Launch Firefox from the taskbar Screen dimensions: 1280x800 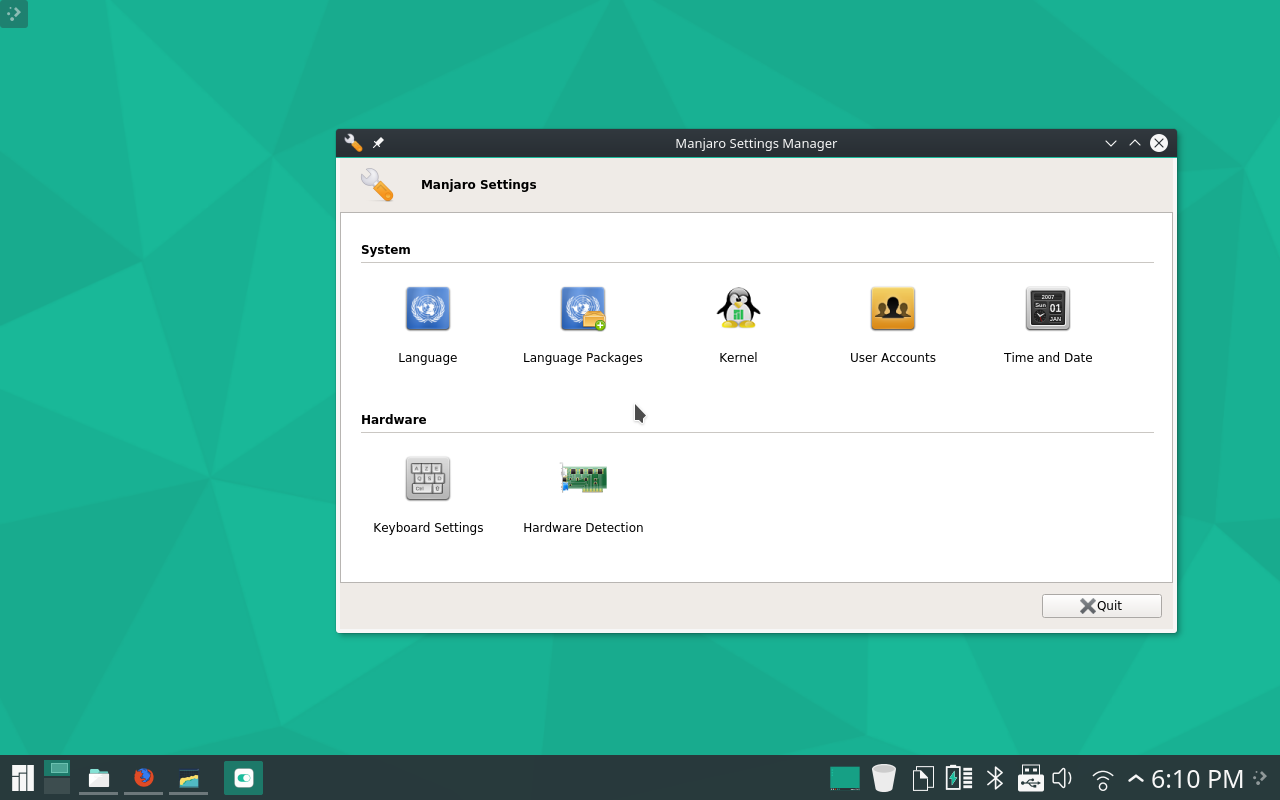[x=143, y=777]
